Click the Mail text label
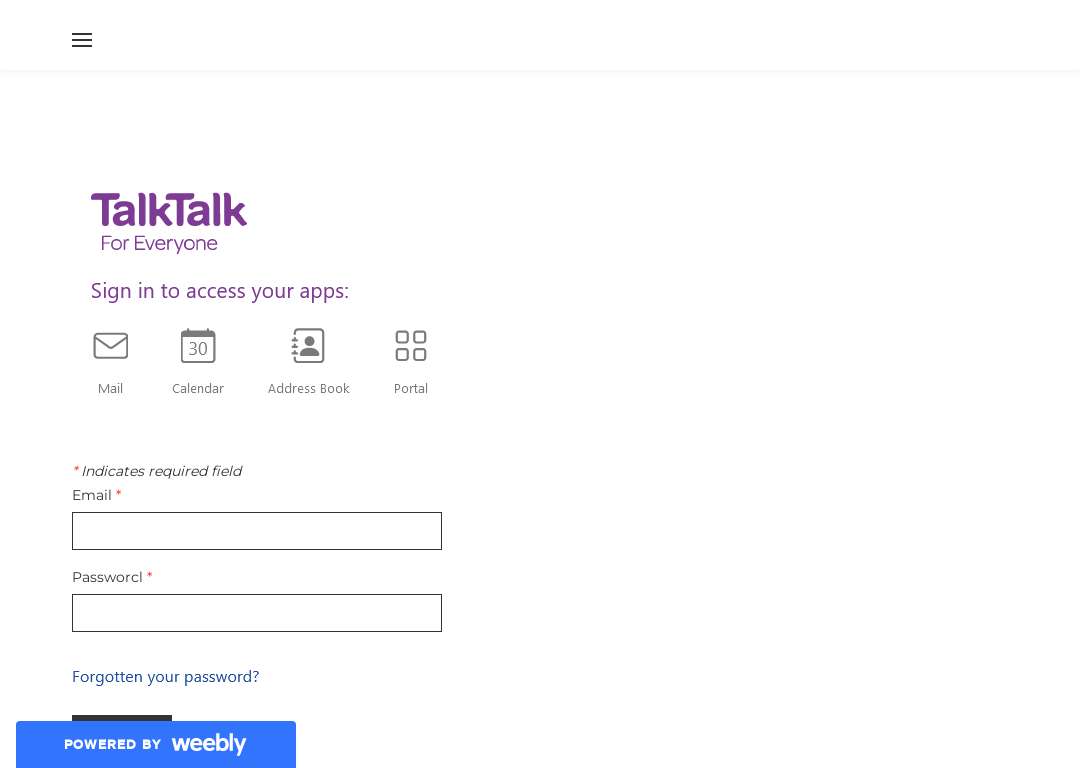 pyautogui.click(x=110, y=388)
